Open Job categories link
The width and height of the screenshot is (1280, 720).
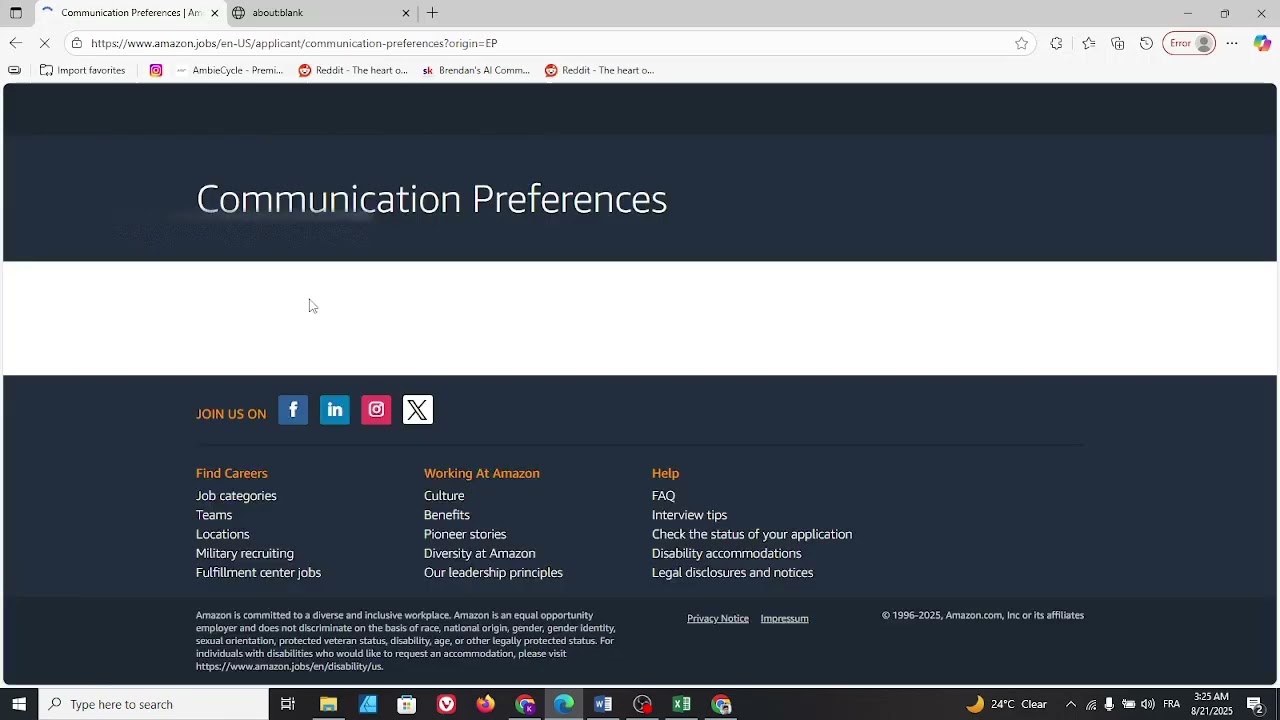pyautogui.click(x=236, y=496)
